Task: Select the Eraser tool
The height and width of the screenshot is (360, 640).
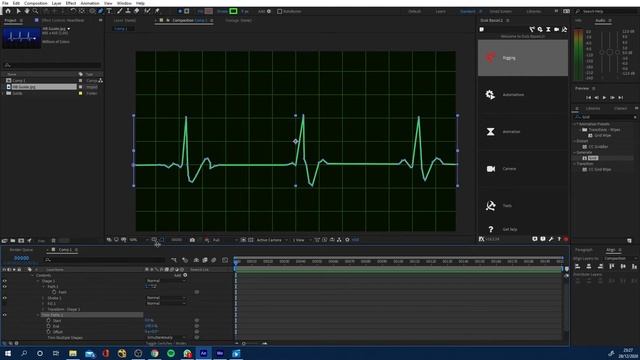Action: point(137,11)
